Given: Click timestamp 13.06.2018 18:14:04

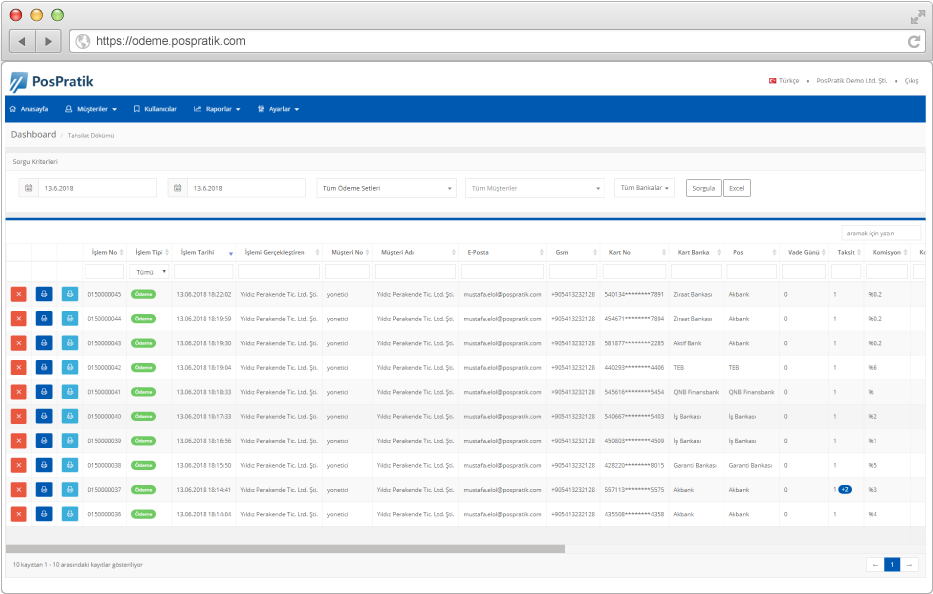Looking at the screenshot, I should (204, 514).
